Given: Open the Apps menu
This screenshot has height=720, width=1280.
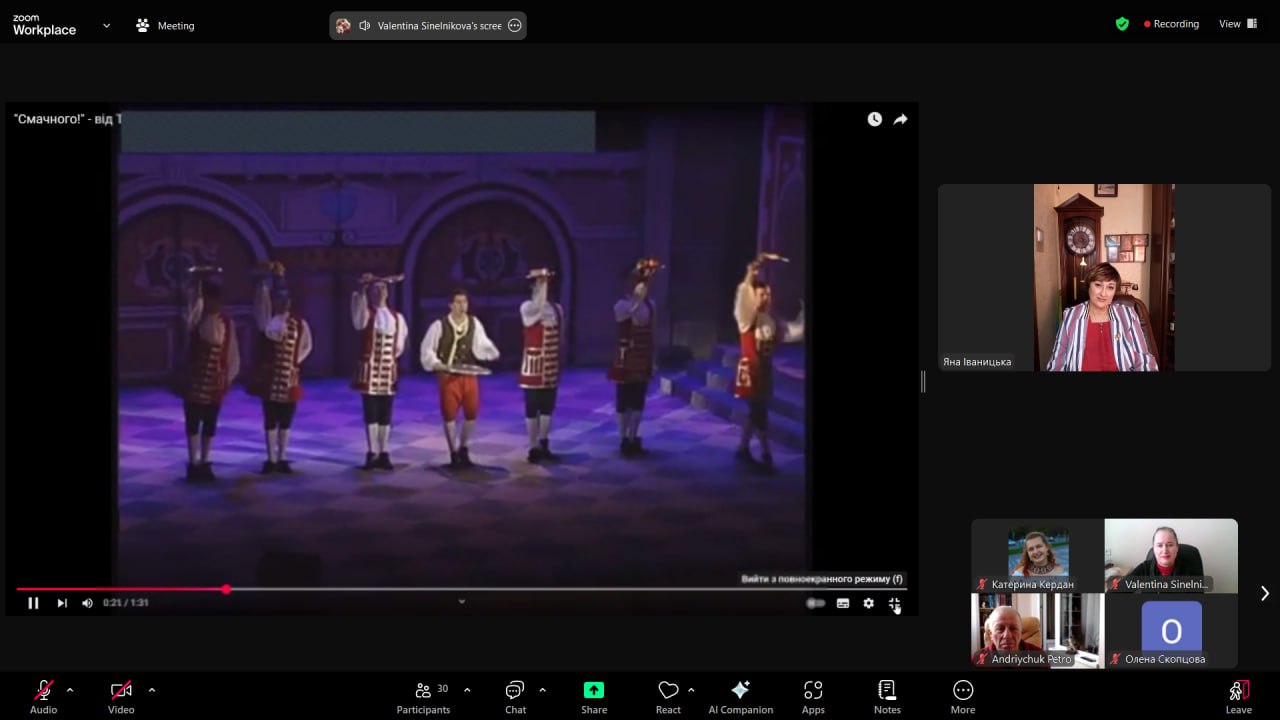Looking at the screenshot, I should tap(813, 696).
